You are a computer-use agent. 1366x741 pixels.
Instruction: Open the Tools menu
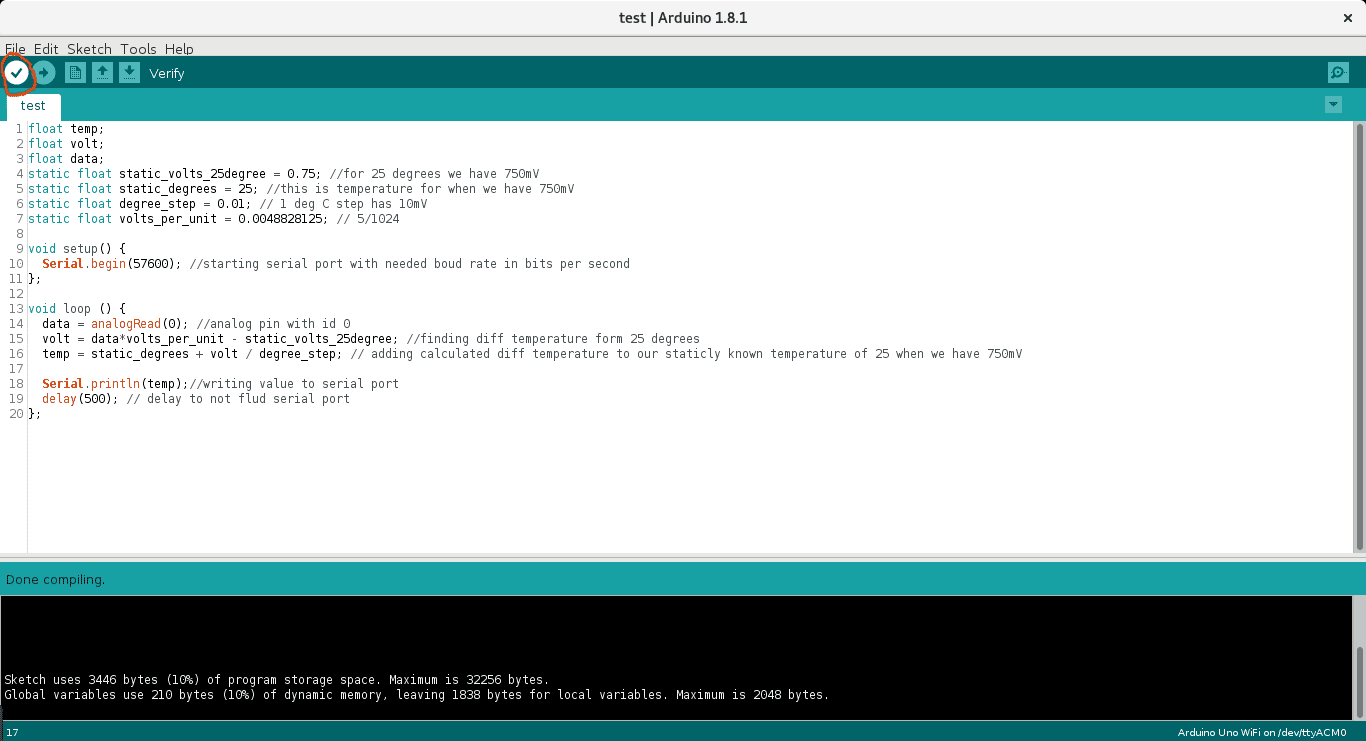138,48
